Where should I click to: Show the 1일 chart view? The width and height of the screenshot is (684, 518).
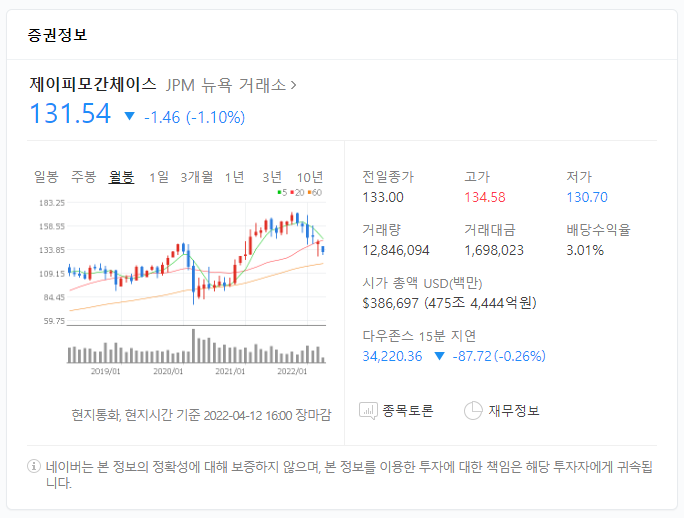pyautogui.click(x=159, y=177)
